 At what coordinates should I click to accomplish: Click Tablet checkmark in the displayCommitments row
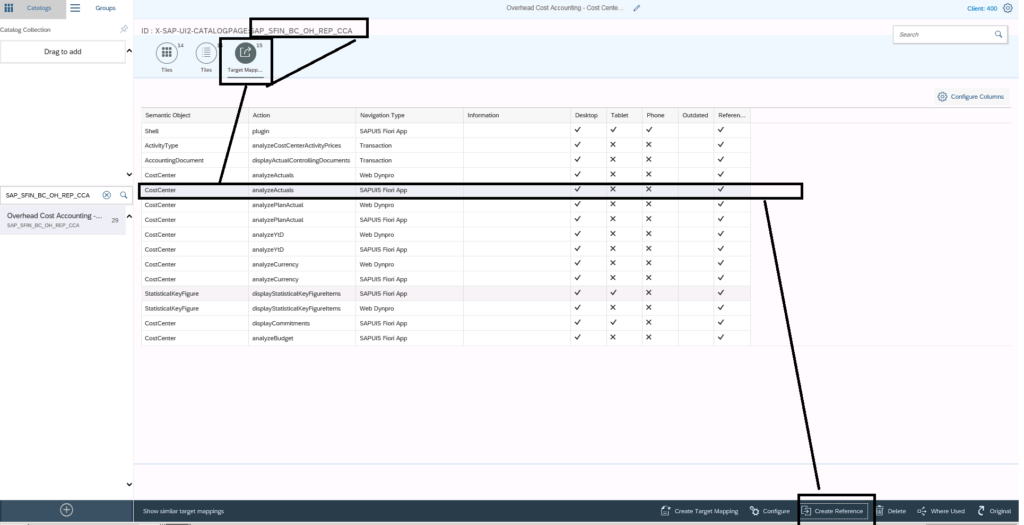point(613,323)
